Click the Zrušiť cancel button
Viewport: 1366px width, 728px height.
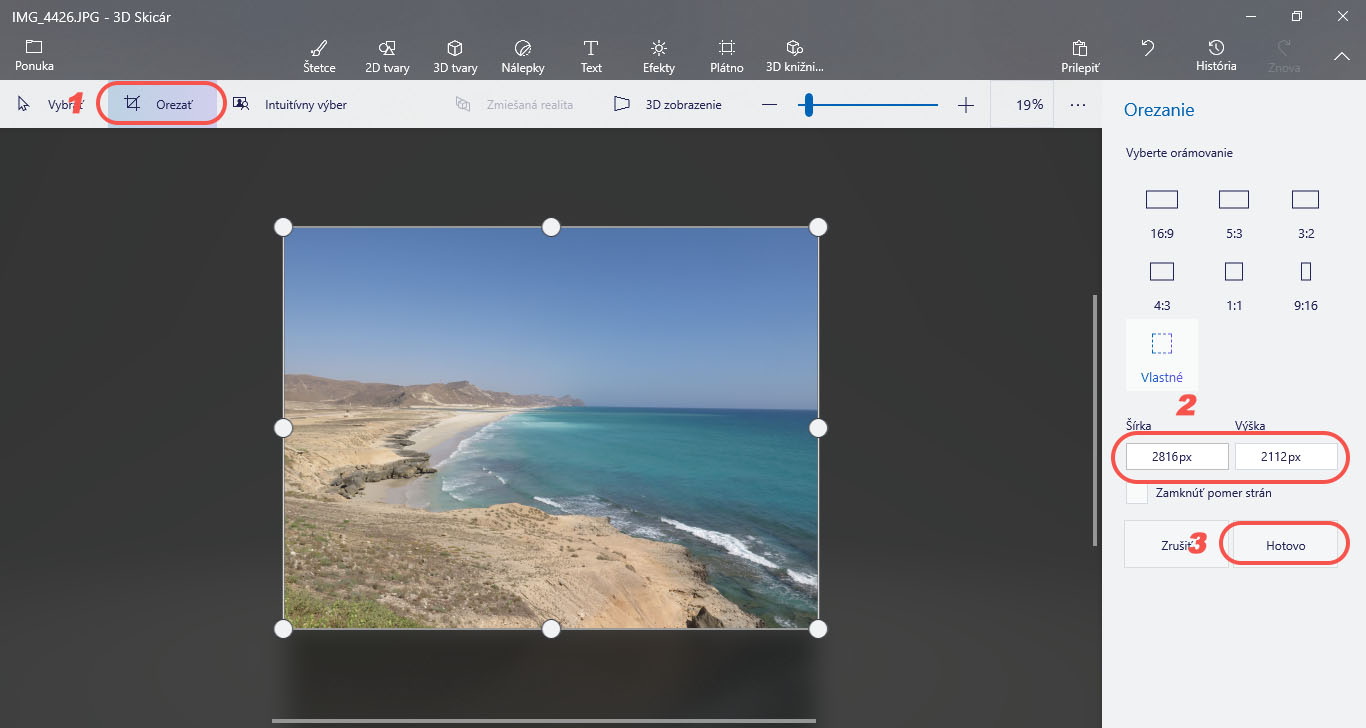pos(1175,545)
